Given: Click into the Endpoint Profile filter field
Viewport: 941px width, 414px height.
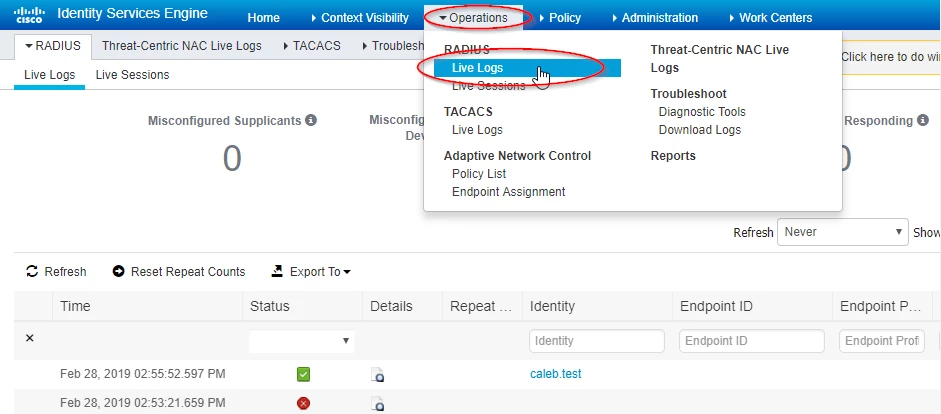Looking at the screenshot, I should click(882, 341).
